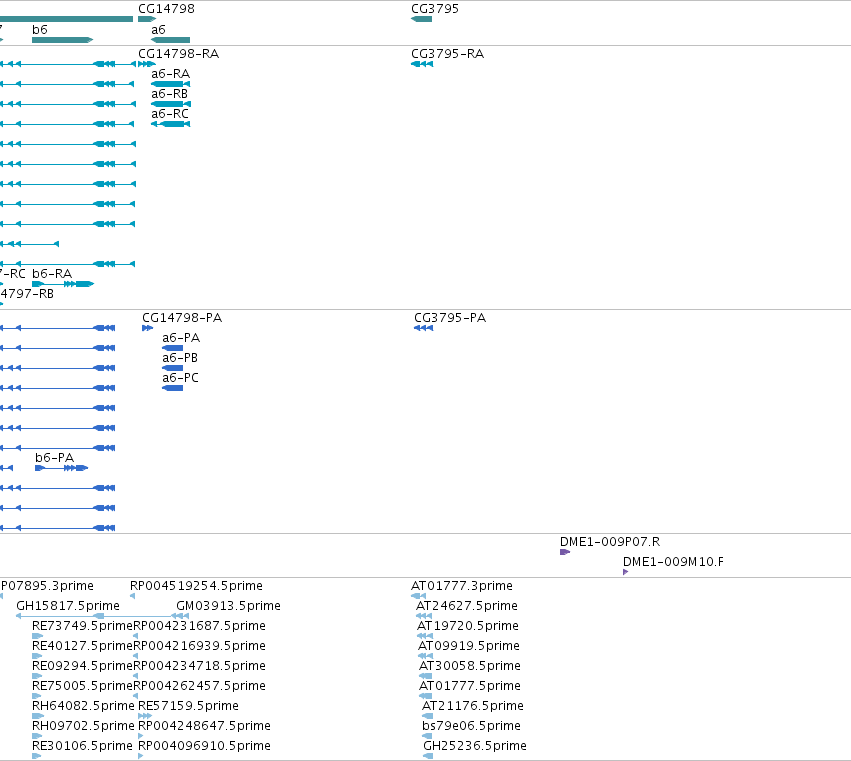Click the CG3795-RA transcript arrow glyph
Screen dimensions: 851x761
click(x=422, y=64)
